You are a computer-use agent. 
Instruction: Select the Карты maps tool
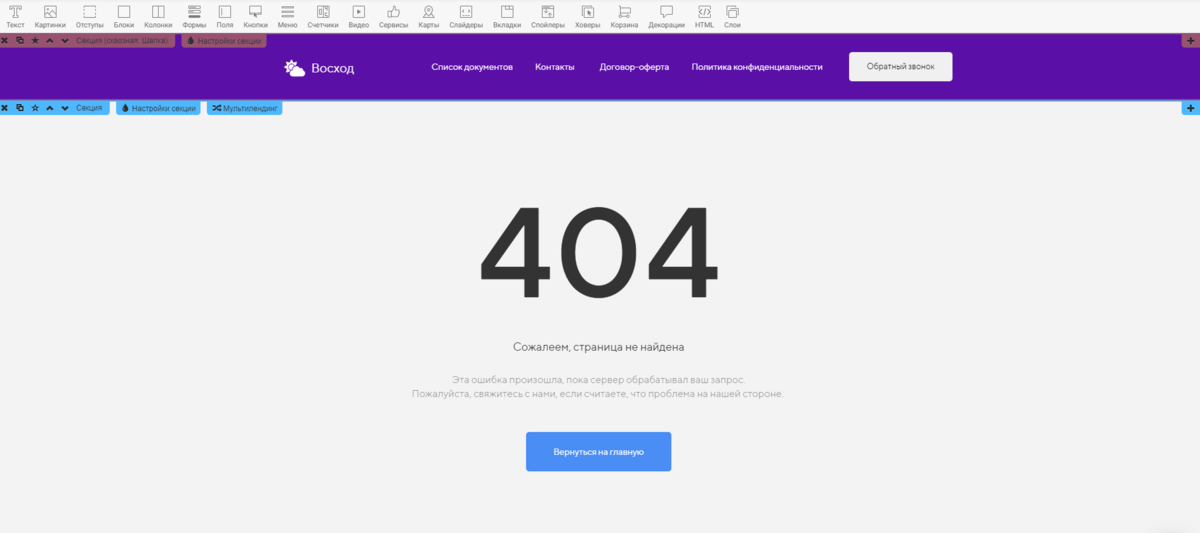point(429,16)
